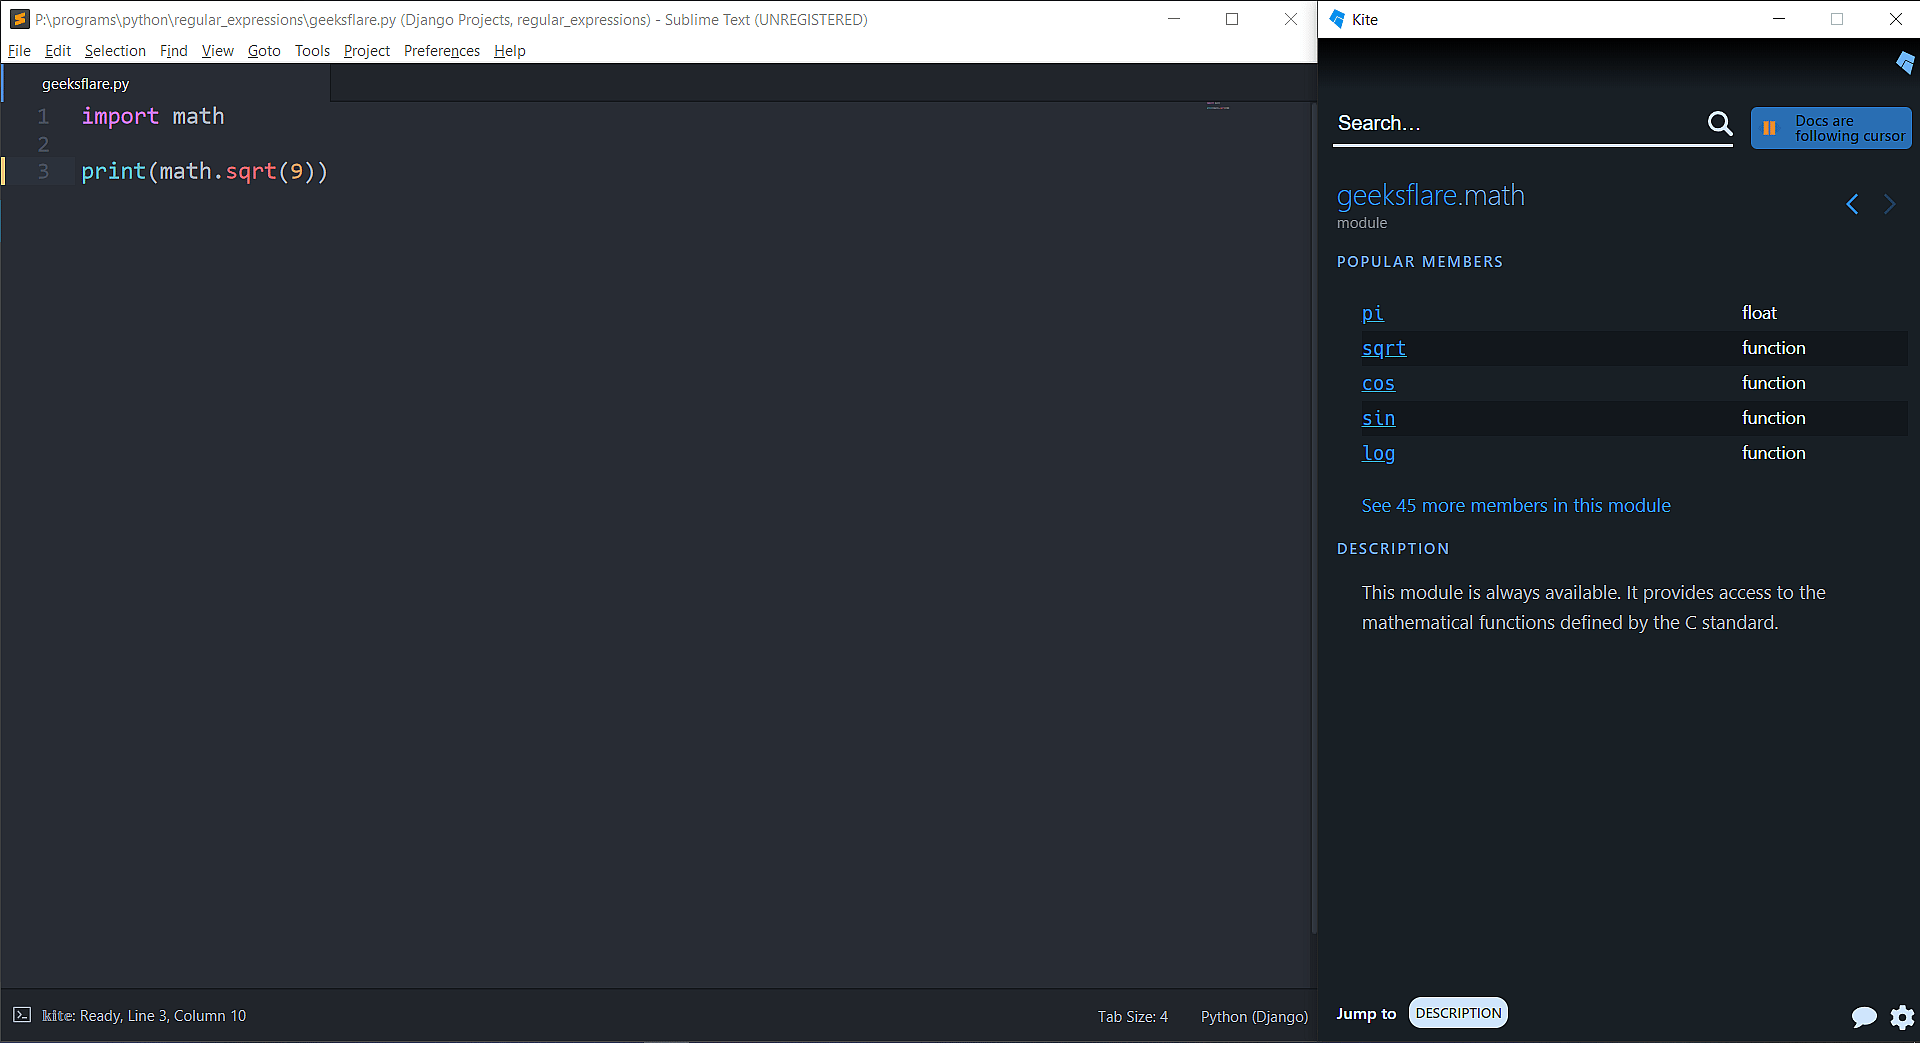
Task: Open Kite settings gear icon
Action: 1902,1017
